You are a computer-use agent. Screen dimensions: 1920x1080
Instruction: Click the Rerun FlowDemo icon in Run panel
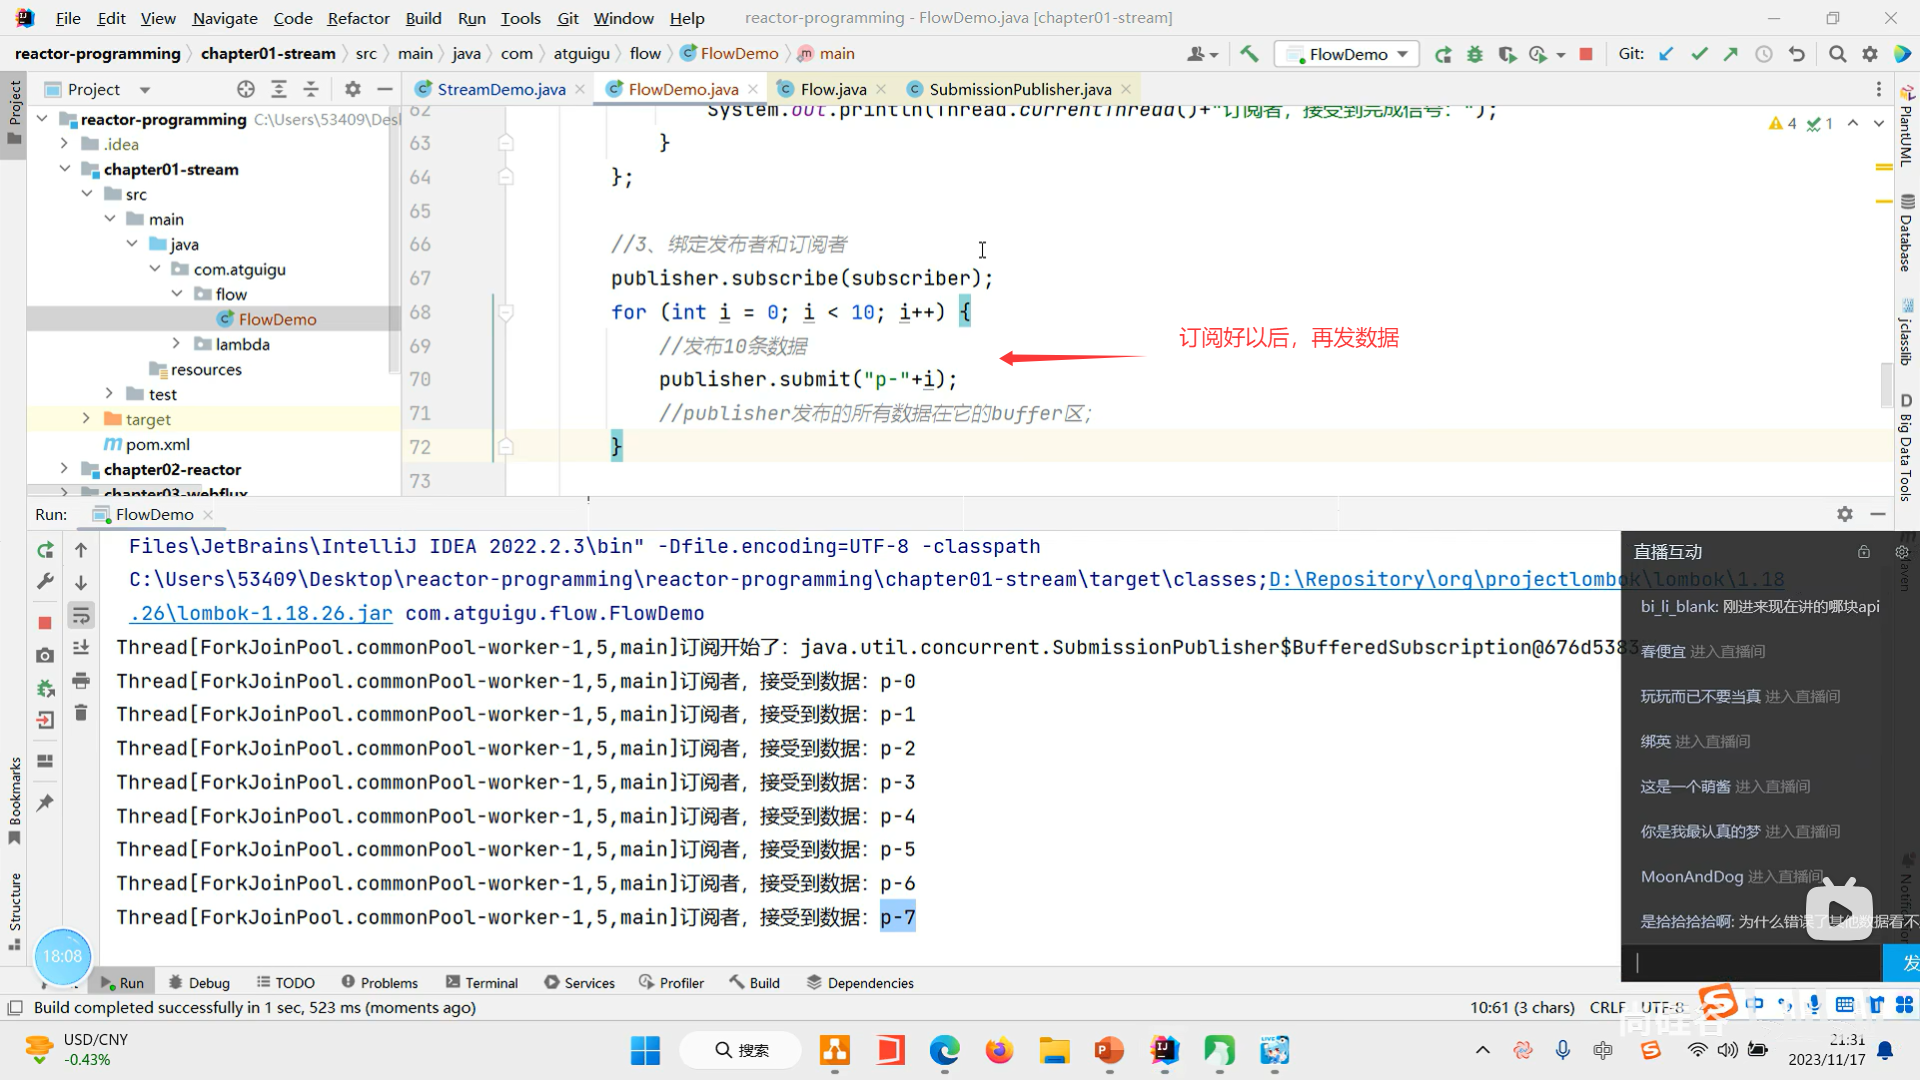[45, 550]
